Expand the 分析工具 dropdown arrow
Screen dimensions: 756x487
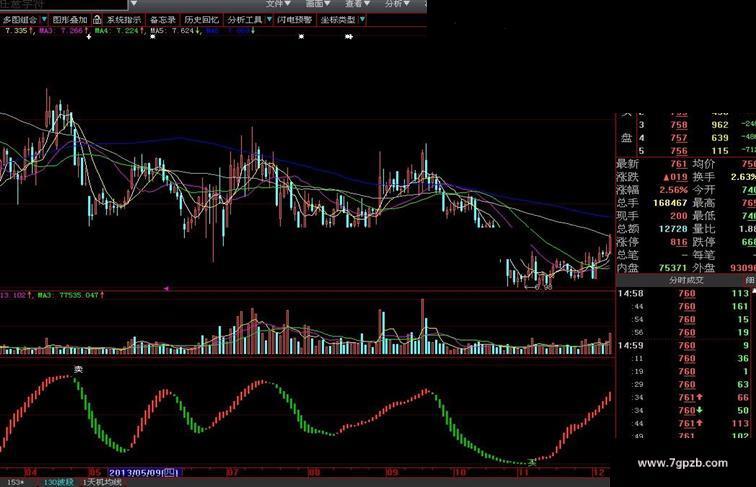pyautogui.click(x=269, y=20)
